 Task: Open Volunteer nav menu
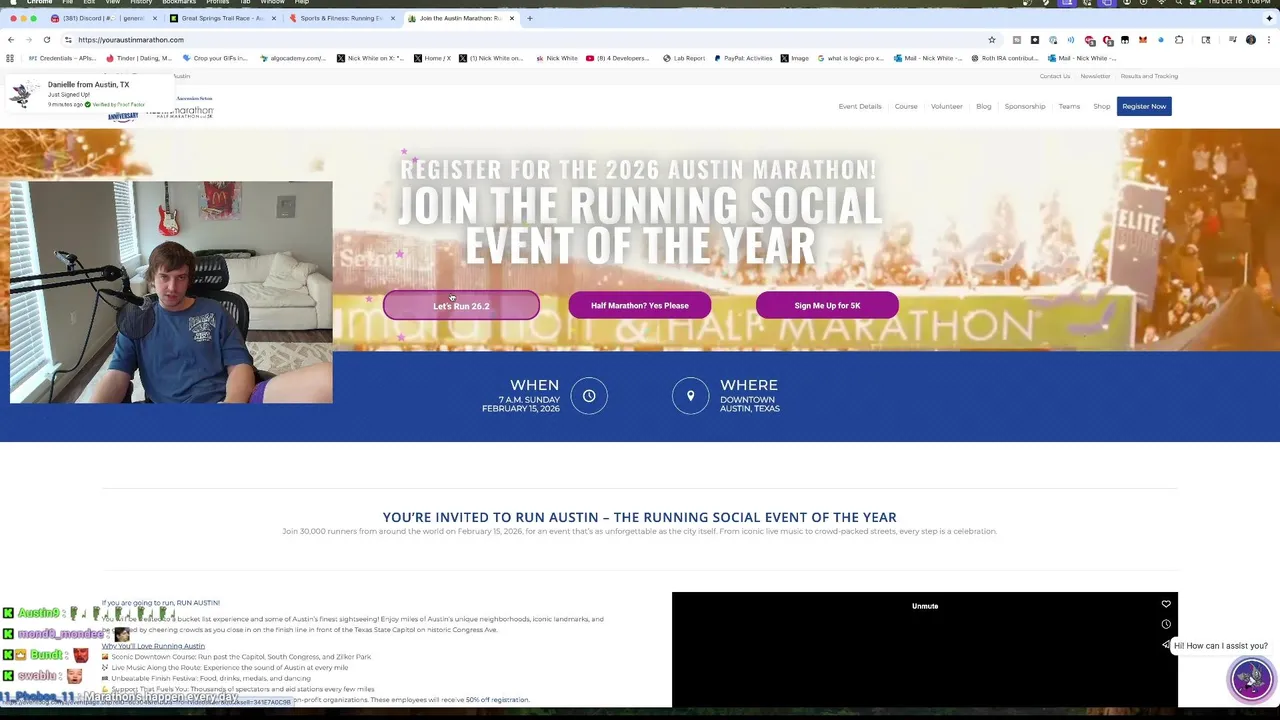point(946,106)
